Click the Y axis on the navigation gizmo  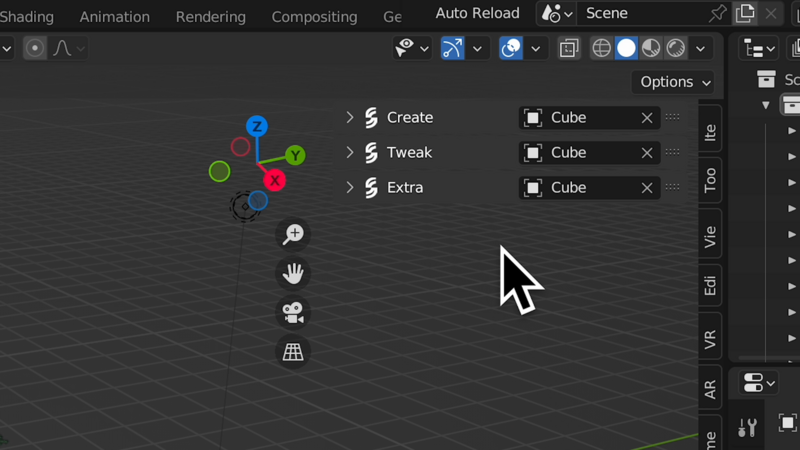(x=295, y=155)
